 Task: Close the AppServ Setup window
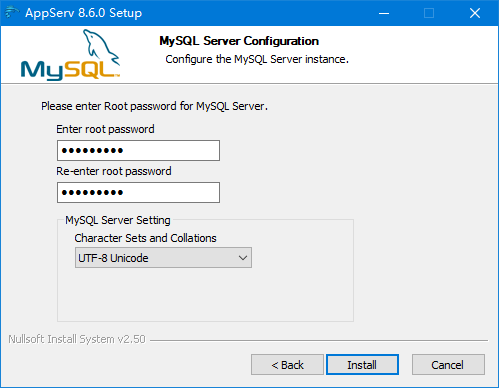475,13
